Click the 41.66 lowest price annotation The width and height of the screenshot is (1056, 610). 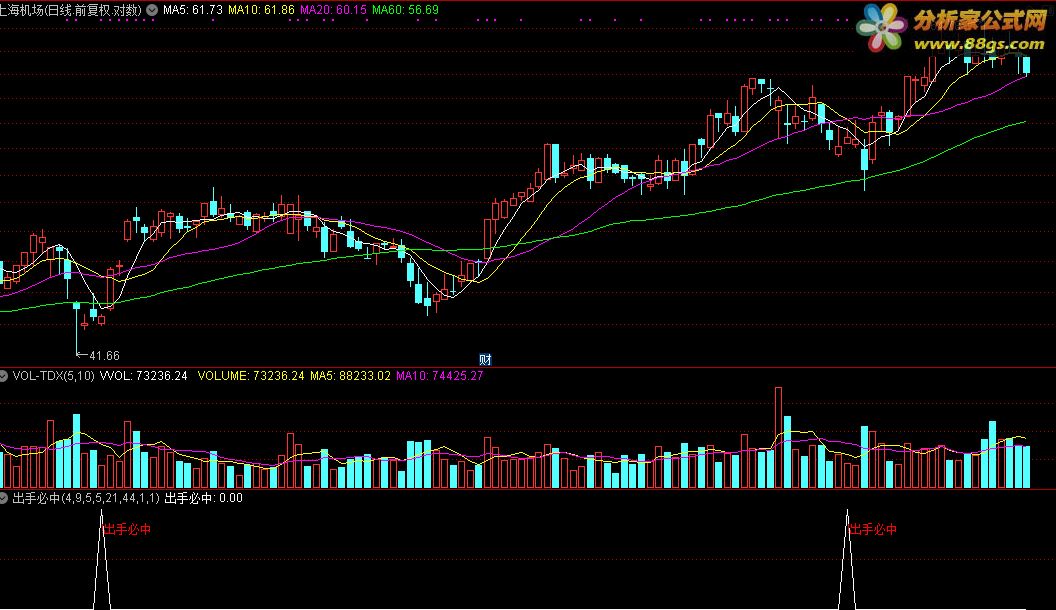(x=104, y=355)
